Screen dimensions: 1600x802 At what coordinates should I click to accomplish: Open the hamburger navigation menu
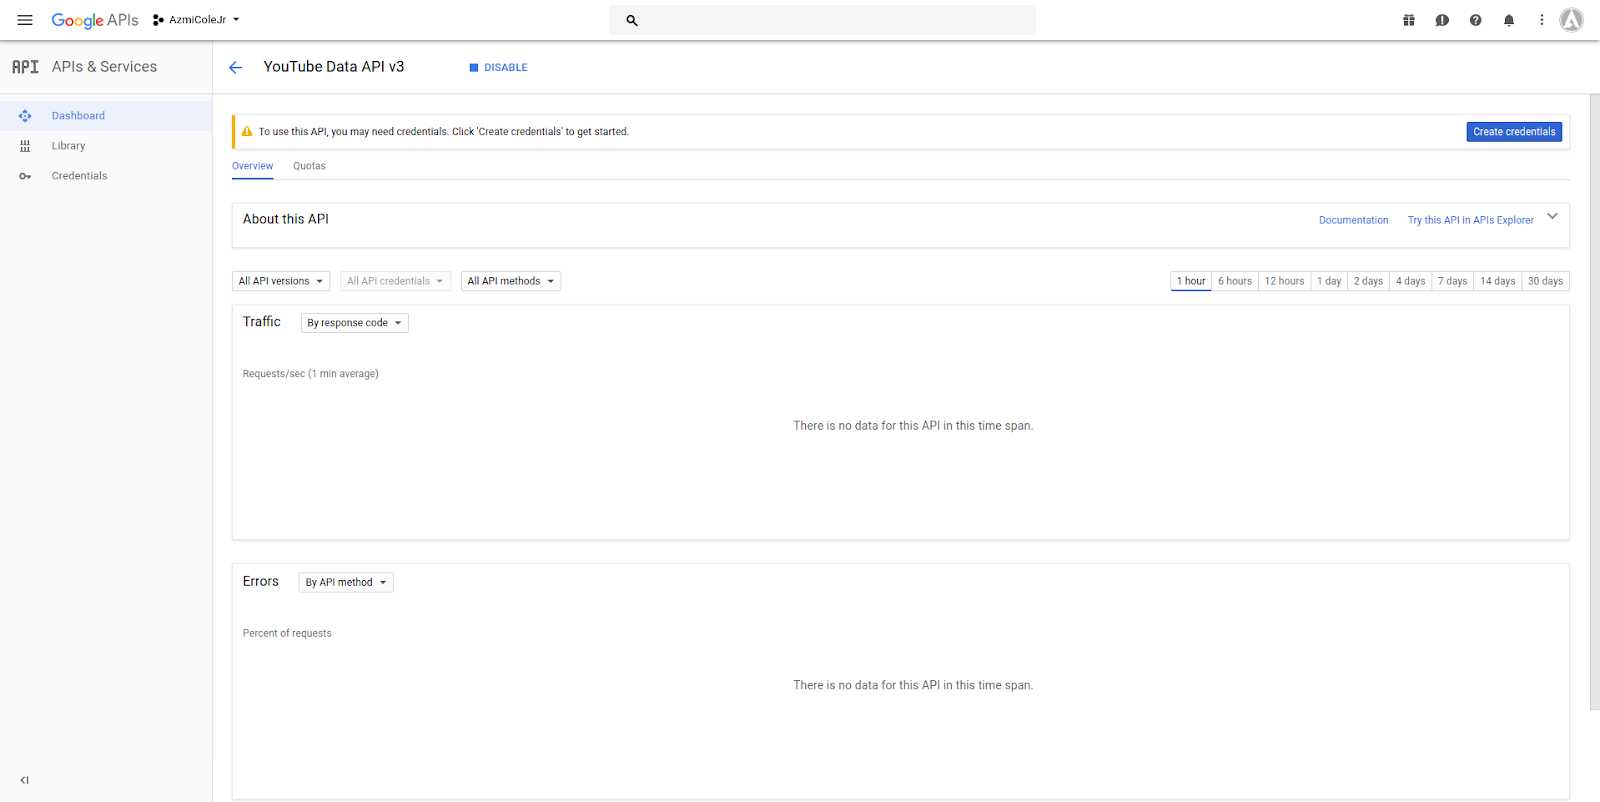point(25,20)
